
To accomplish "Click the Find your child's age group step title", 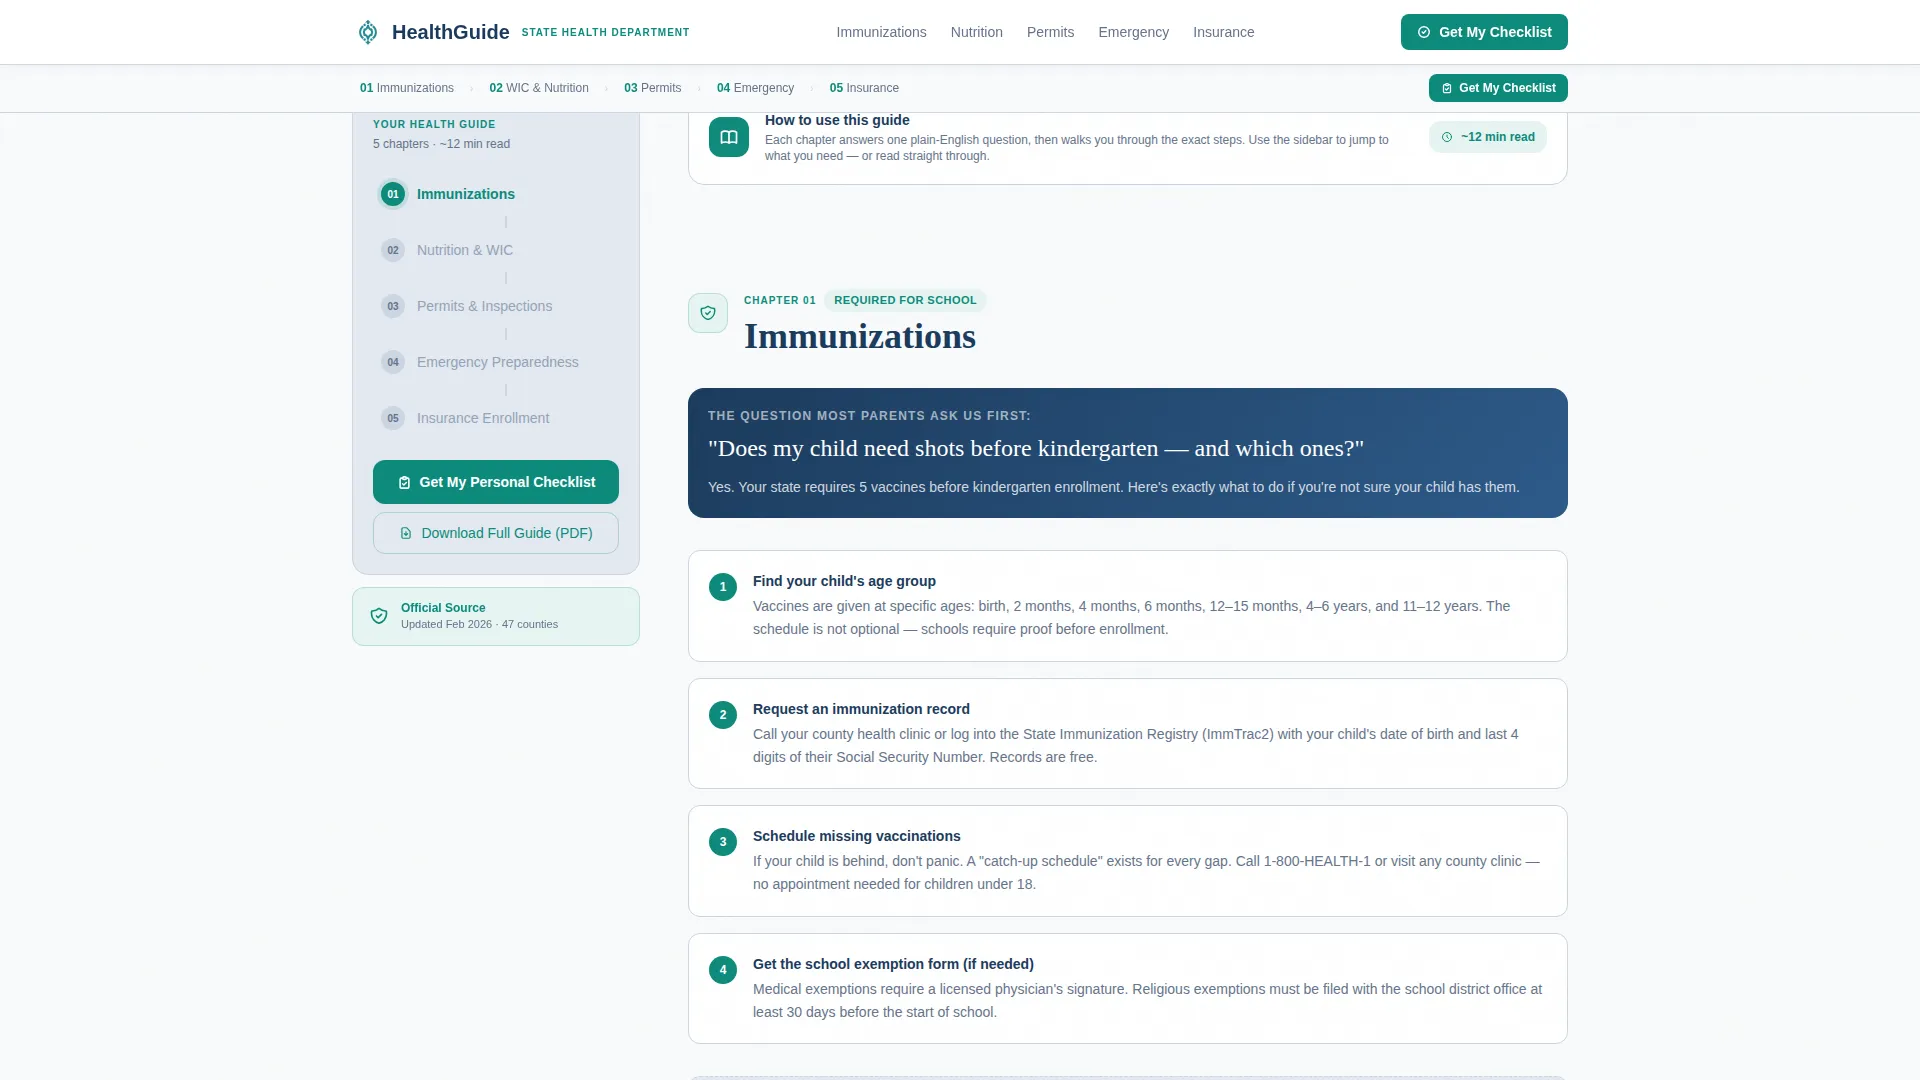I will [844, 581].
